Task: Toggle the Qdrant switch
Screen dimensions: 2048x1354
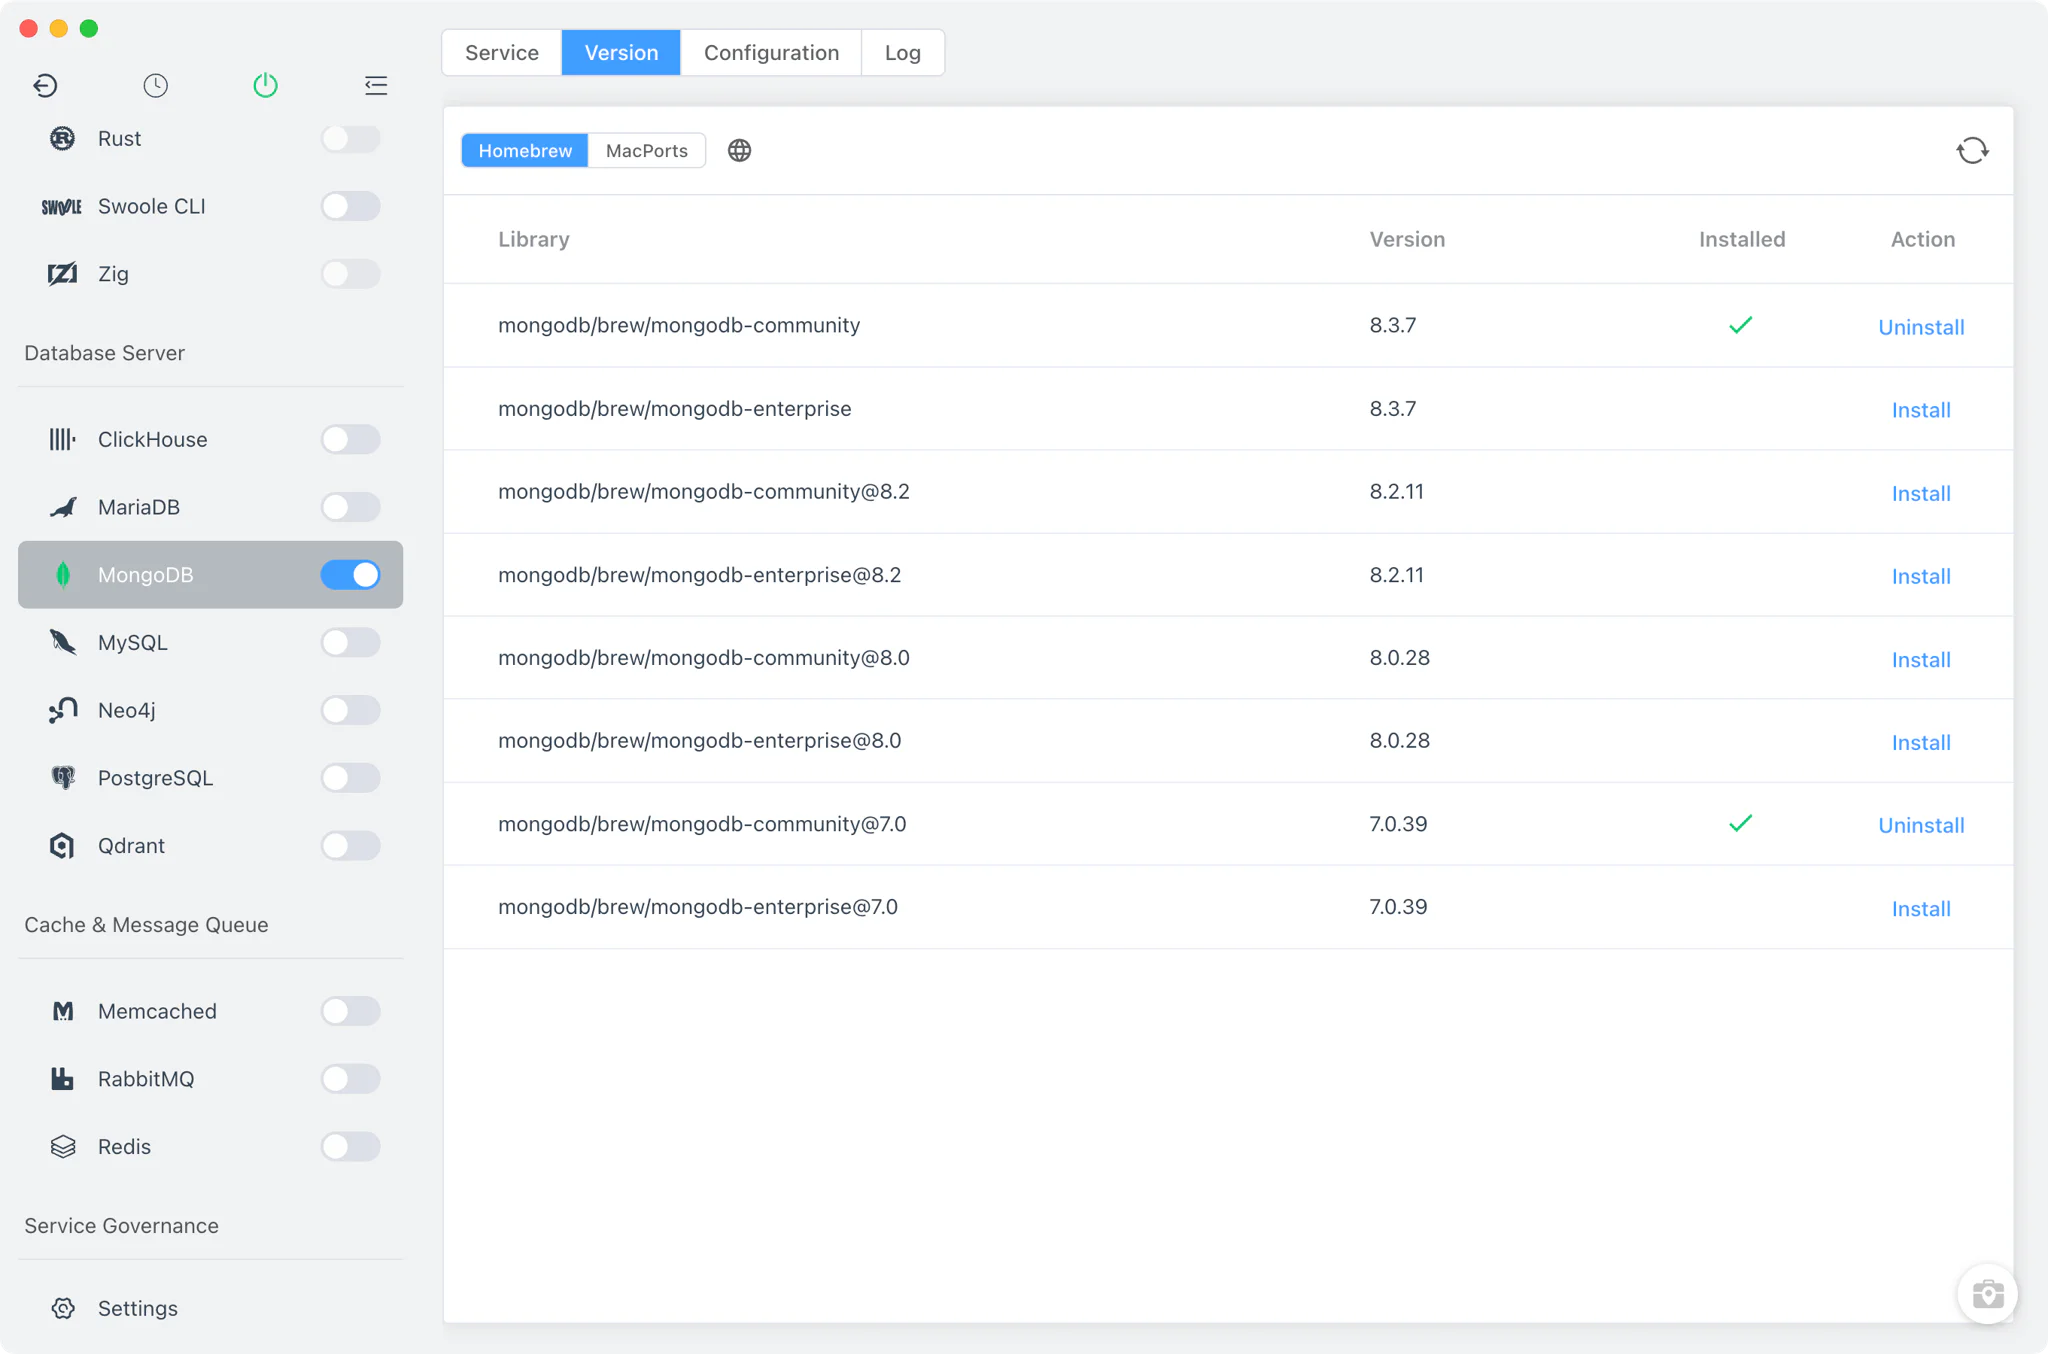Action: coord(350,845)
